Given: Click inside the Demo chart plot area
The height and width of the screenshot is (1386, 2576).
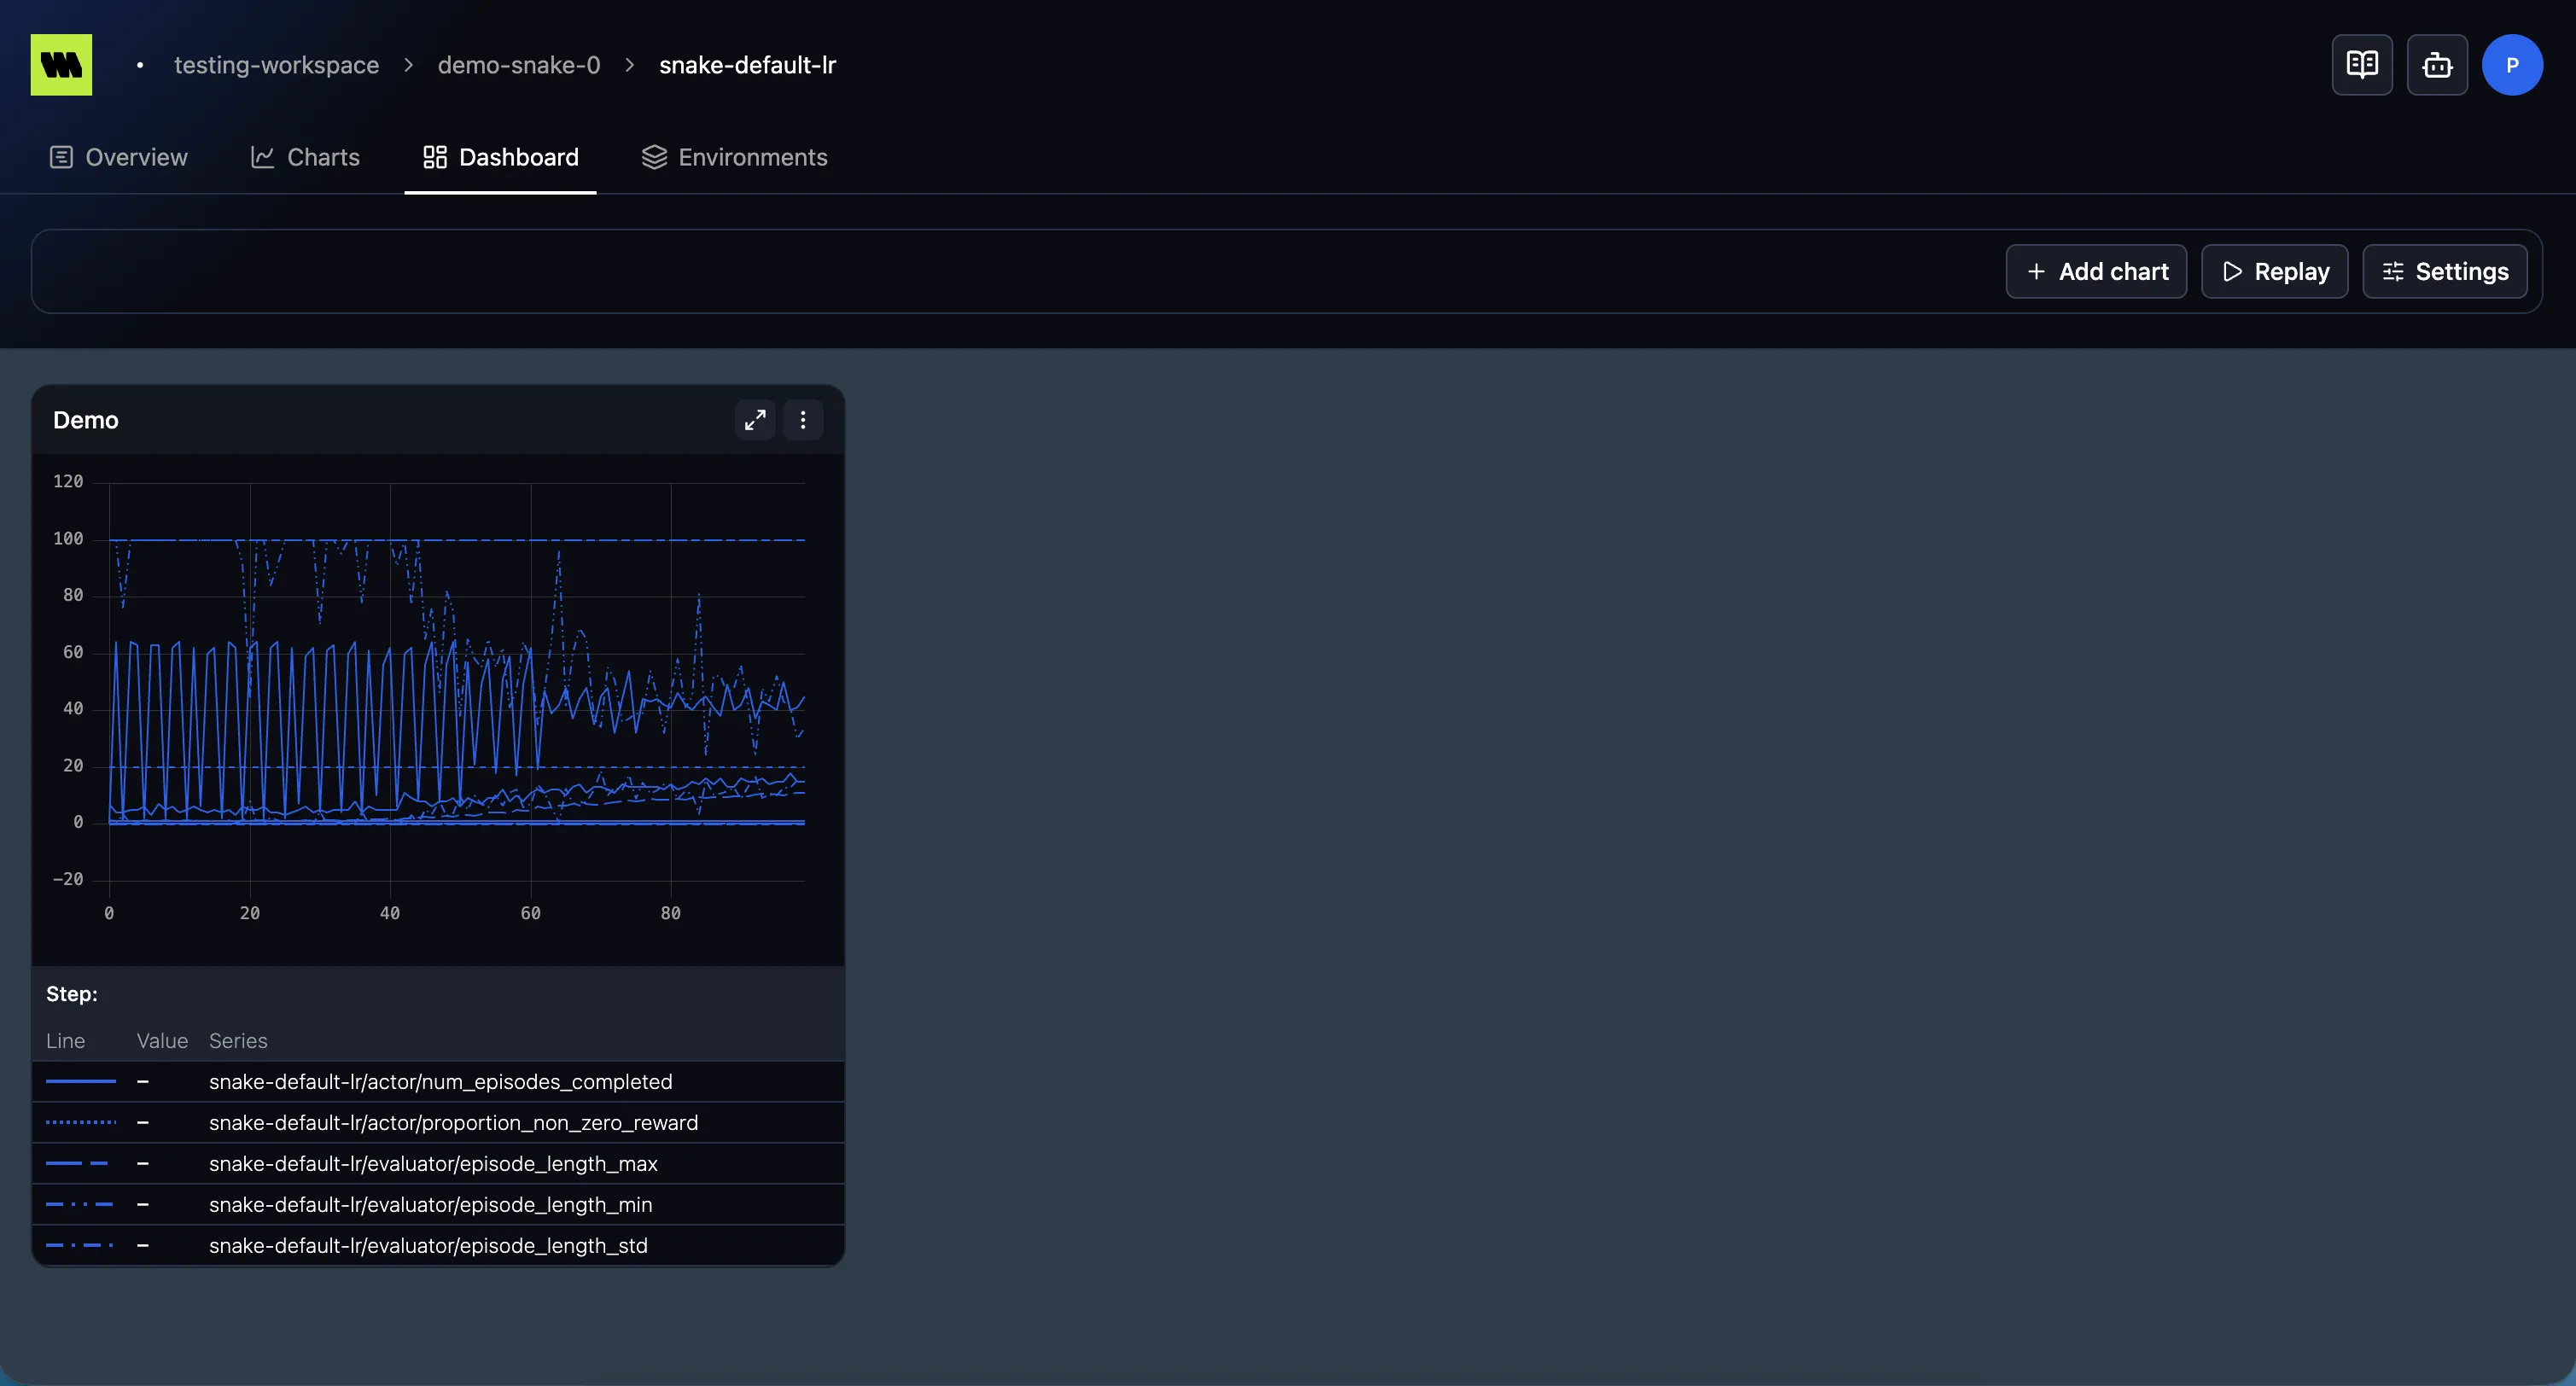Looking at the screenshot, I should coord(456,682).
